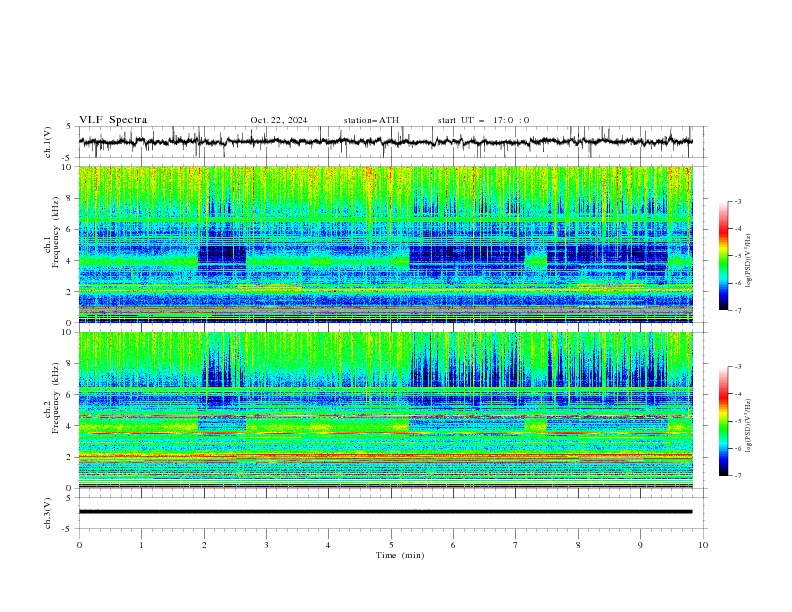Click the ch.1 spectrogram panel
The image size is (792, 612).
385,244
